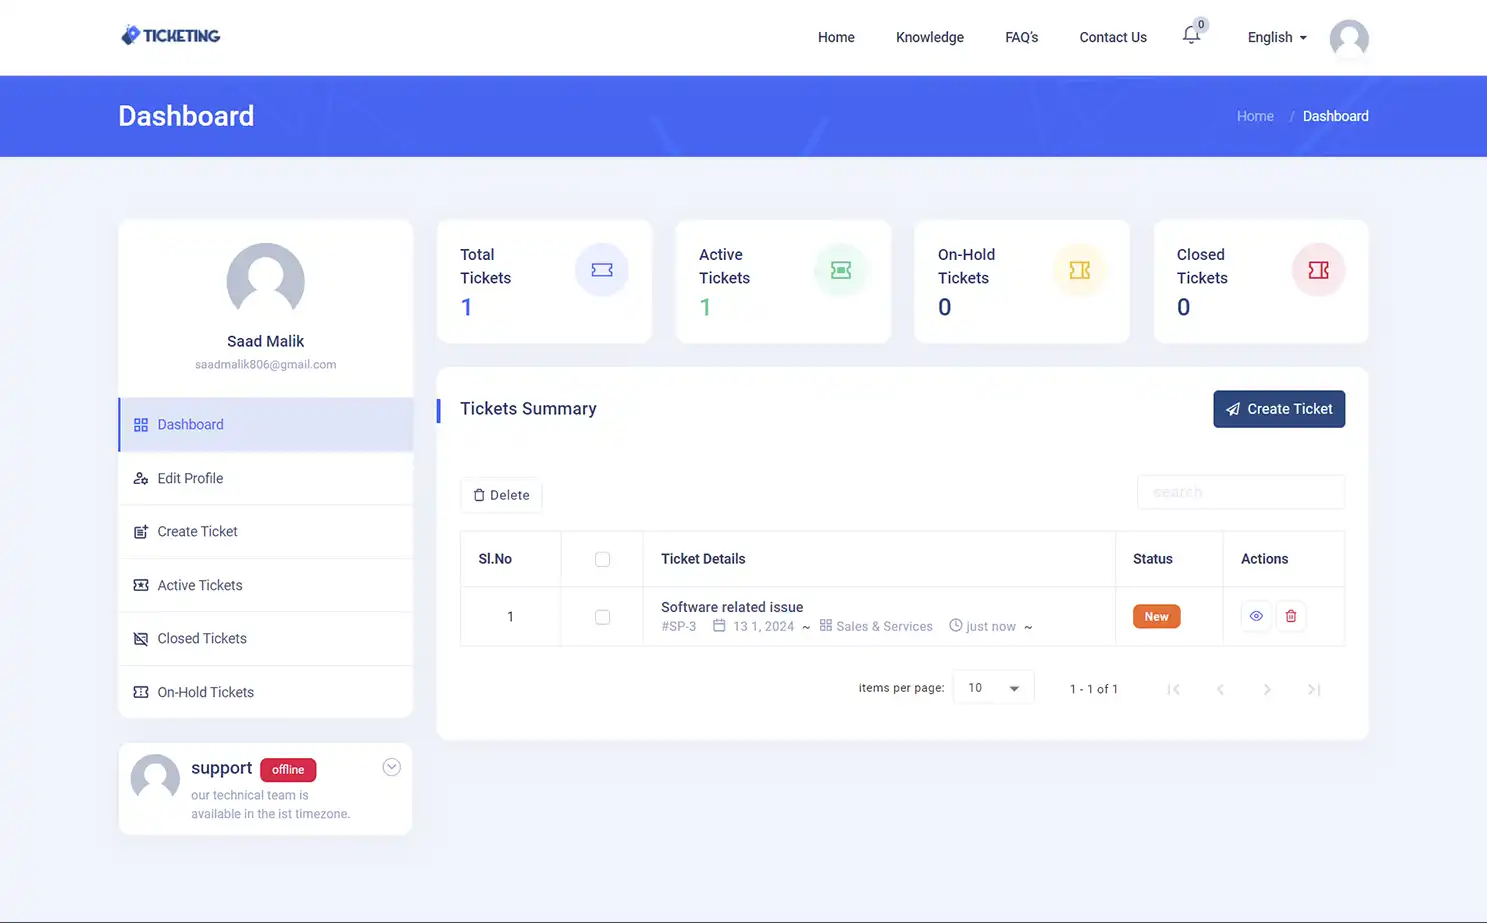Collapse the support offline widget
The width and height of the screenshot is (1487, 923).
[x=391, y=766]
